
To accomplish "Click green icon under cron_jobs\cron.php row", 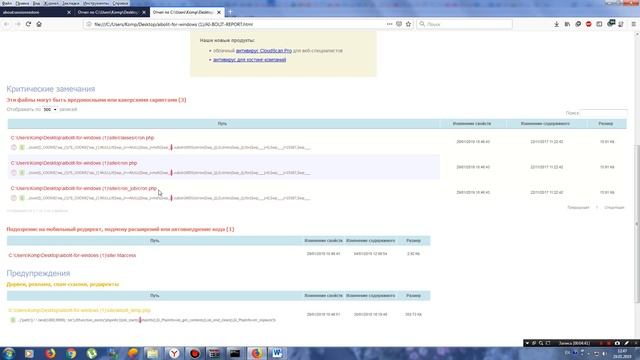I will click(x=22, y=198).
